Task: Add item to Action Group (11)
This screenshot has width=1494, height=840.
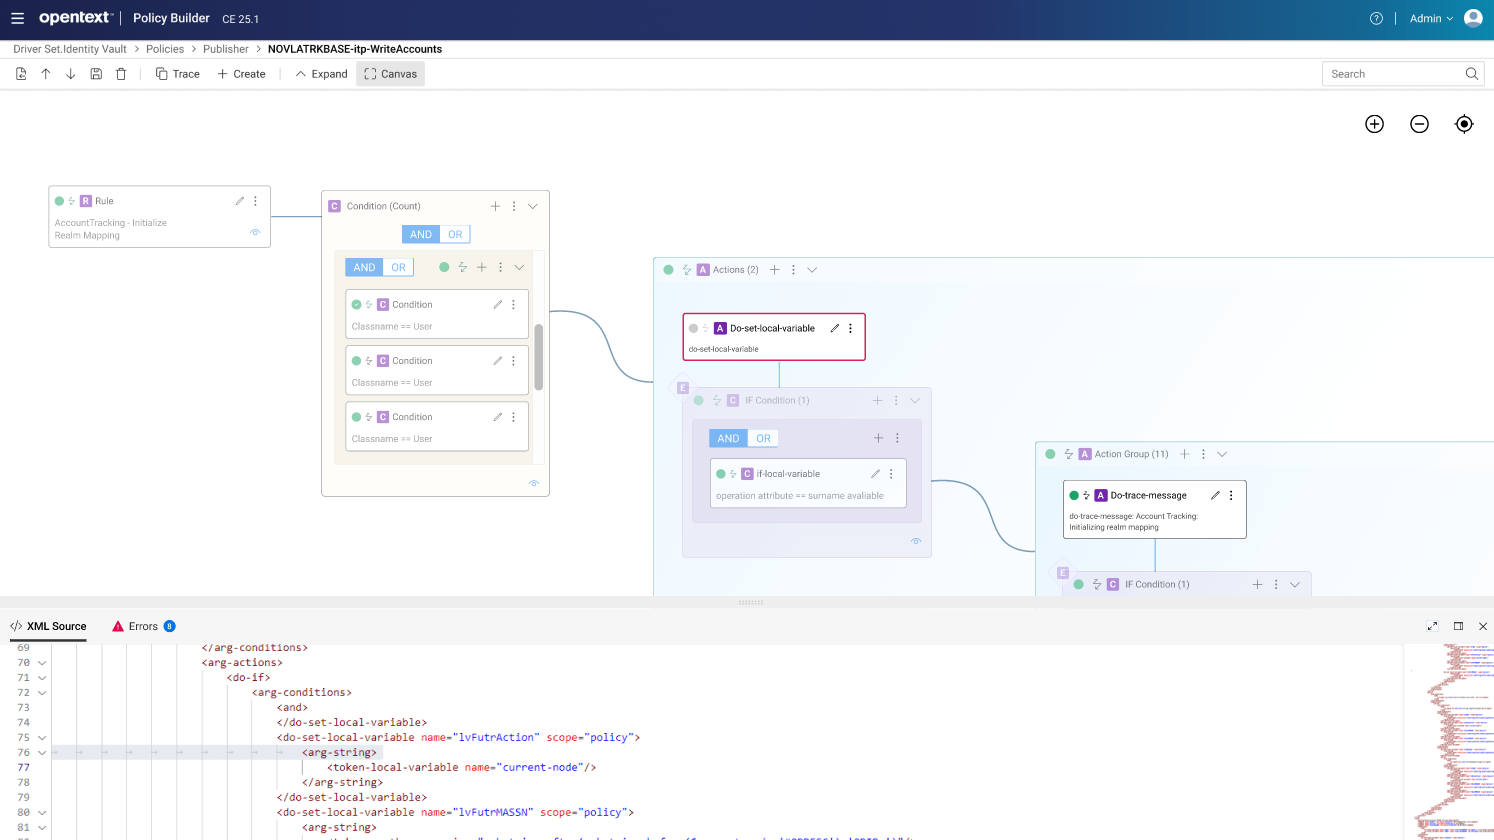Action: pos(1184,454)
